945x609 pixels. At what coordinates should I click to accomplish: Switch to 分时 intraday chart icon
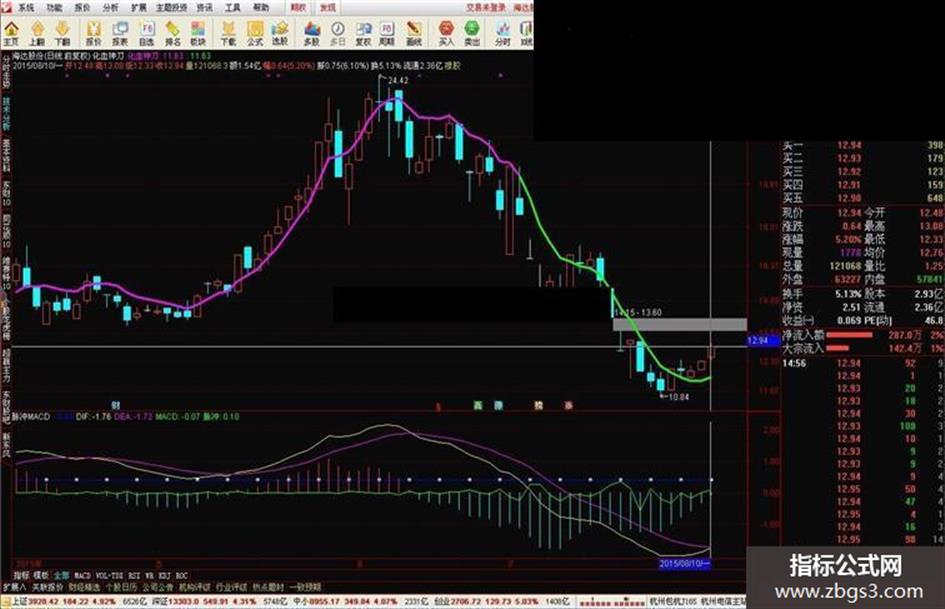(503, 33)
